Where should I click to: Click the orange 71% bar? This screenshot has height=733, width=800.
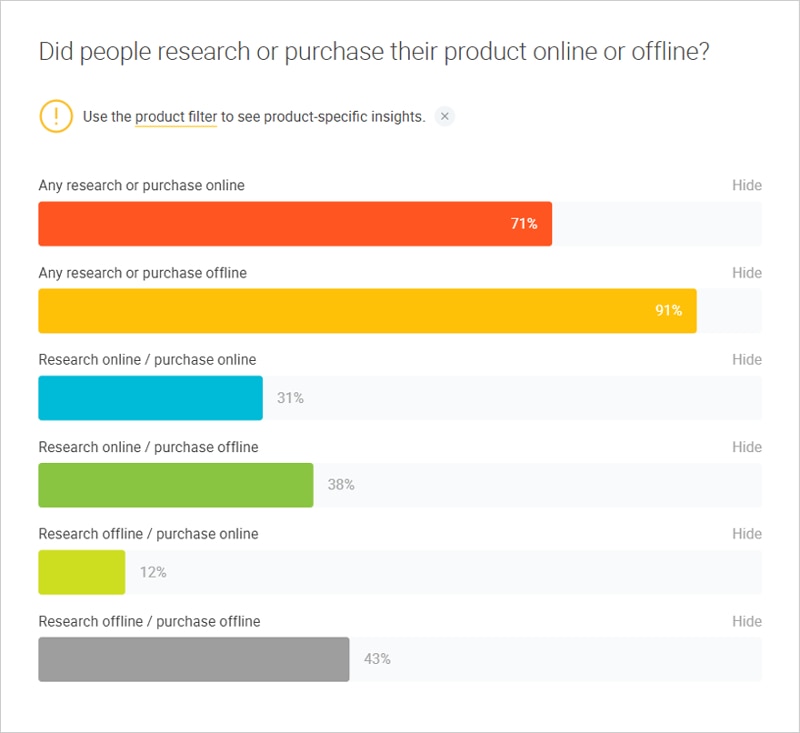pyautogui.click(x=295, y=224)
